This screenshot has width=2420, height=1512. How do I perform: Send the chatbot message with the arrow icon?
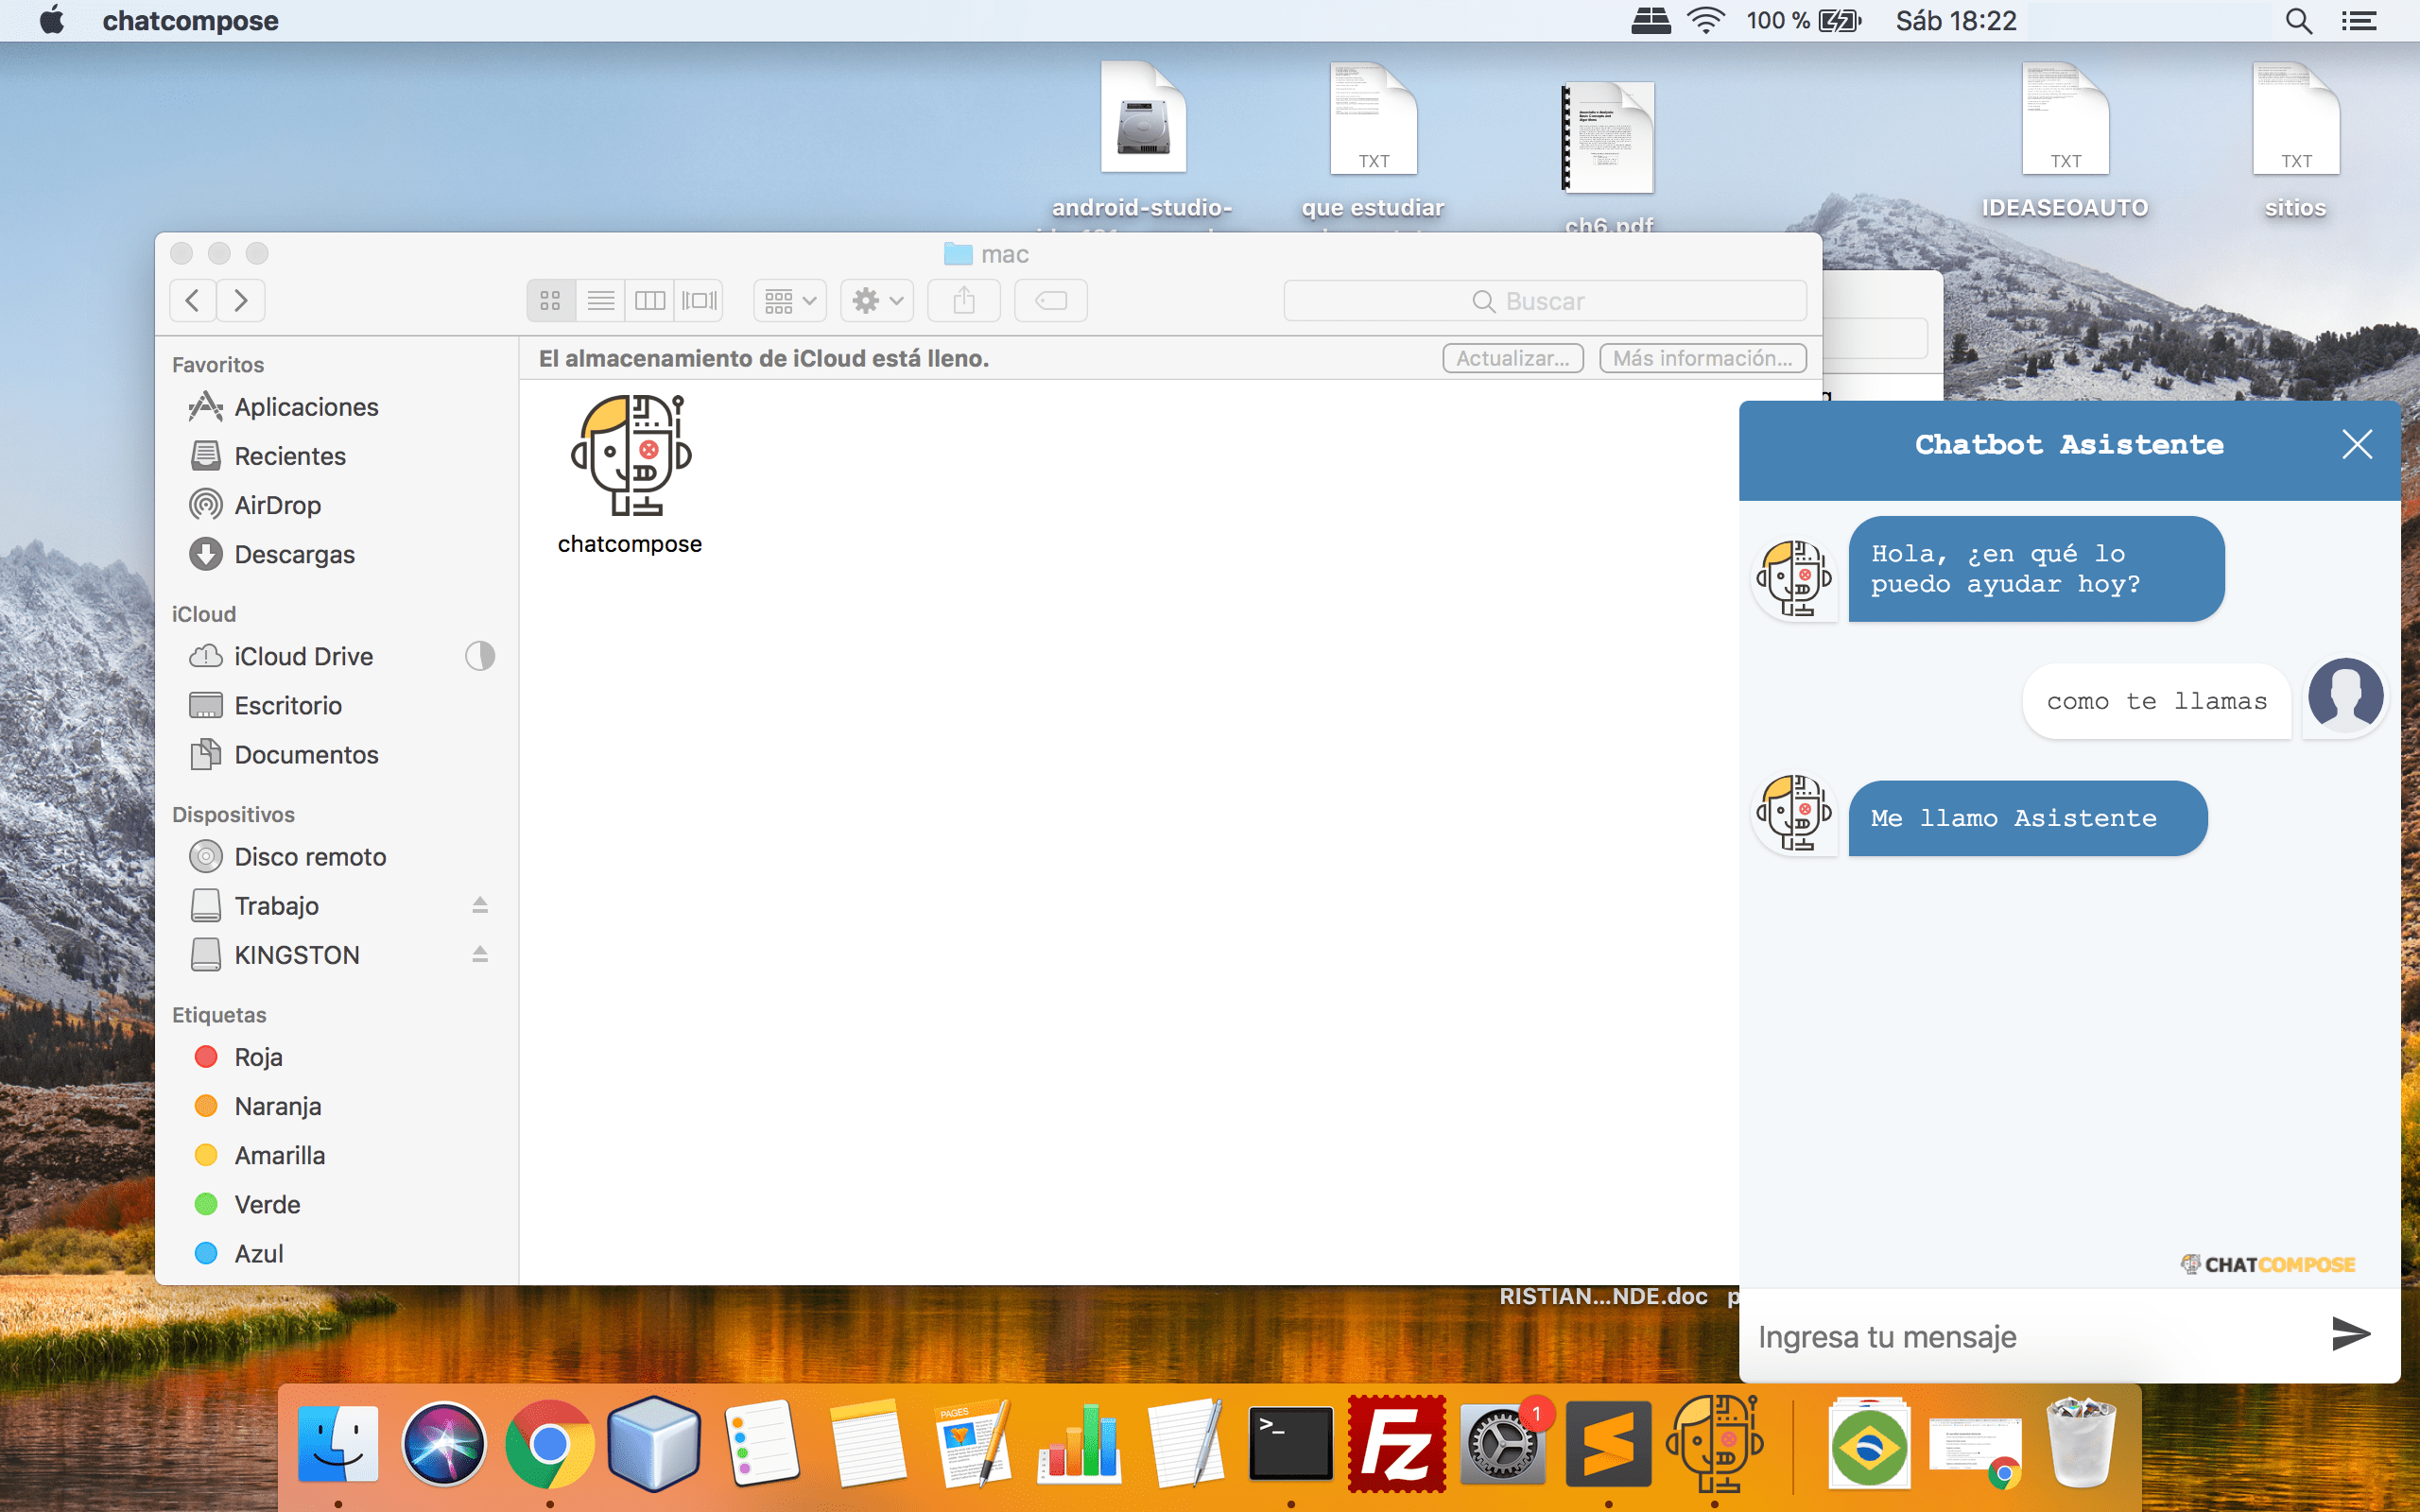click(2352, 1334)
